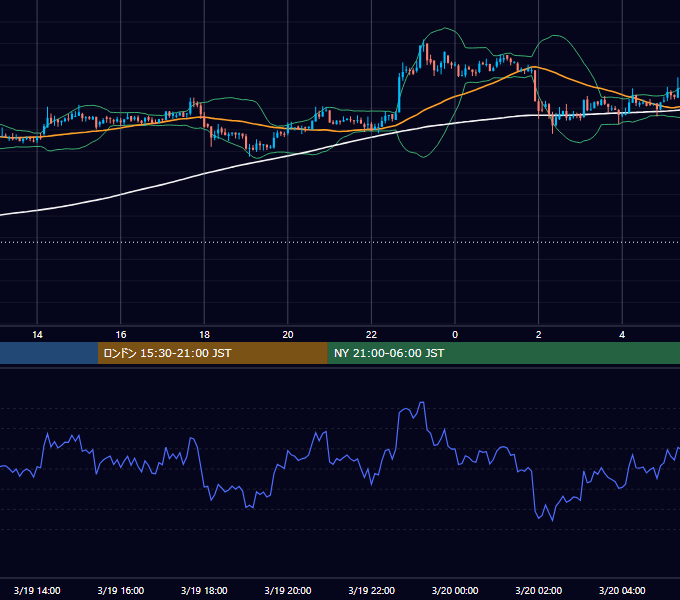
Task: Click the hour label '0' on price chart axis
Action: [x=455, y=335]
